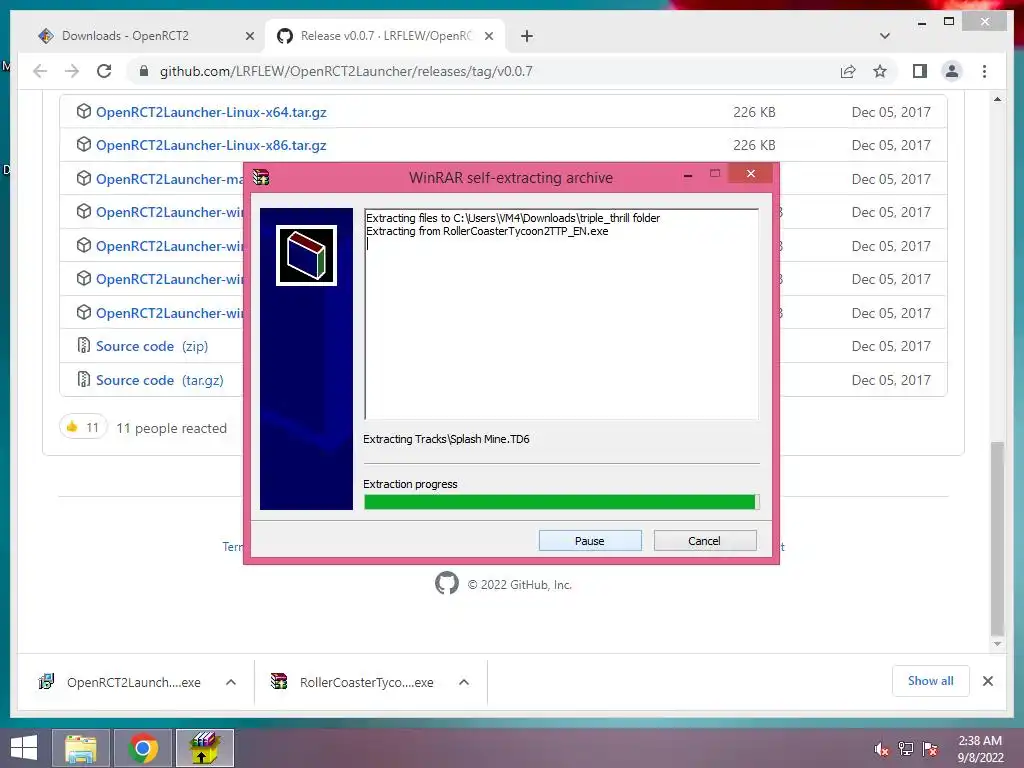The height and width of the screenshot is (768, 1024).
Task: Click WinRAR extraction icon in taskbar
Action: click(x=205, y=748)
